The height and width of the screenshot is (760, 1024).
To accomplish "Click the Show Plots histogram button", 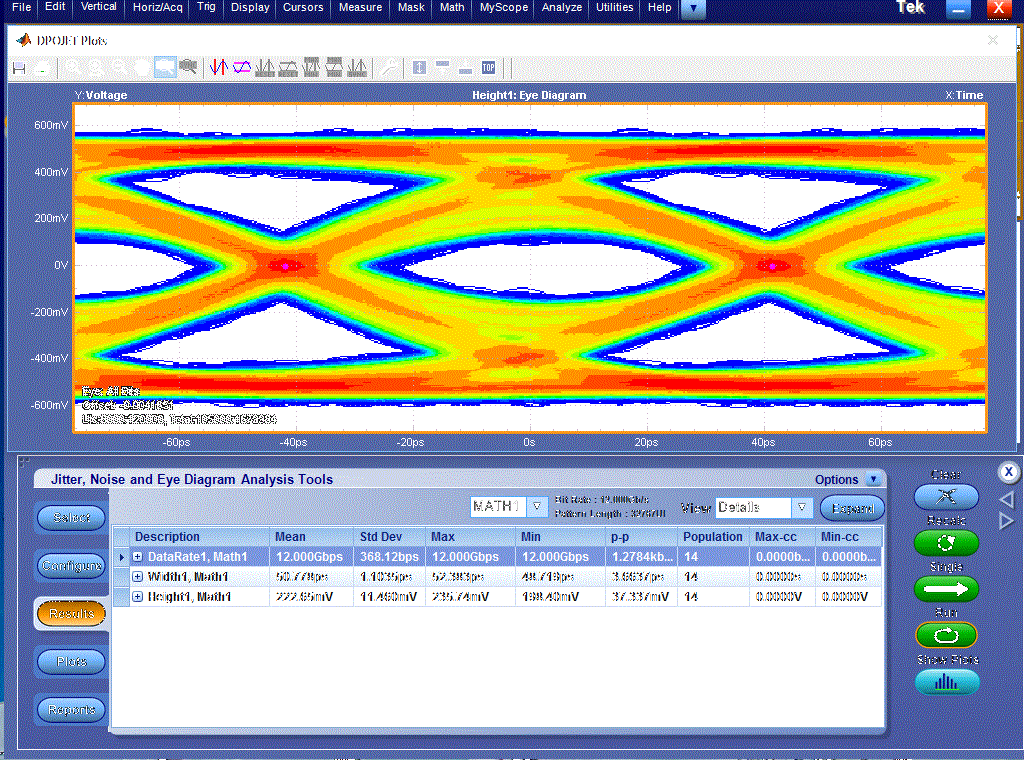I will [946, 683].
